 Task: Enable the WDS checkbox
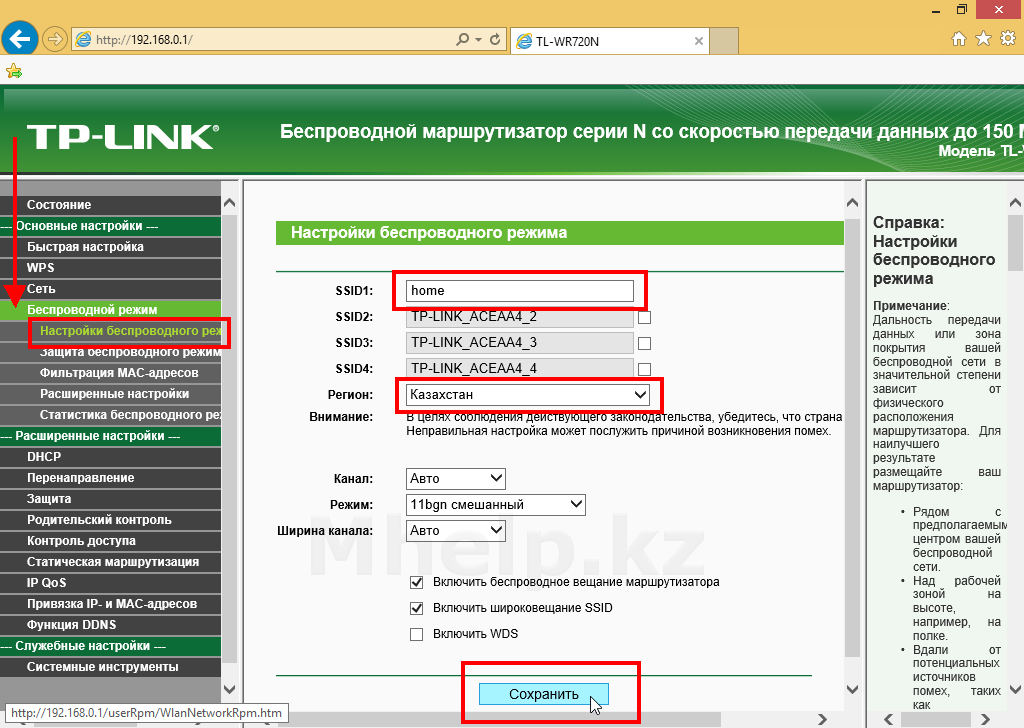[x=416, y=634]
